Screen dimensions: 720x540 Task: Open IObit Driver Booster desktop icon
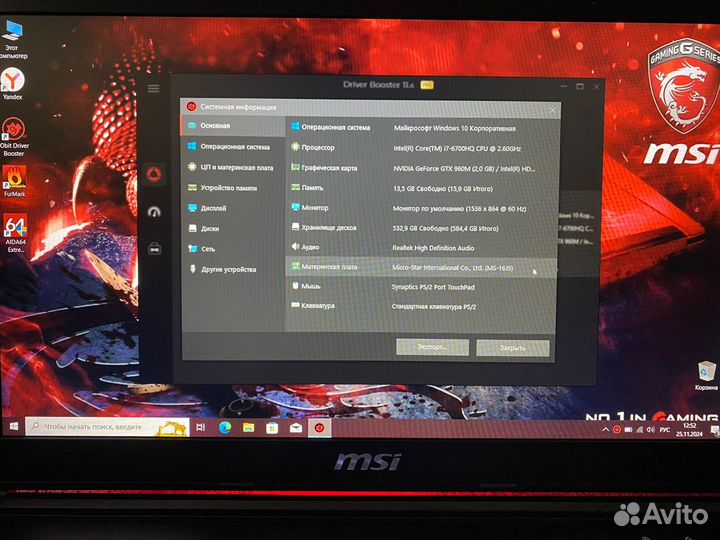14,137
